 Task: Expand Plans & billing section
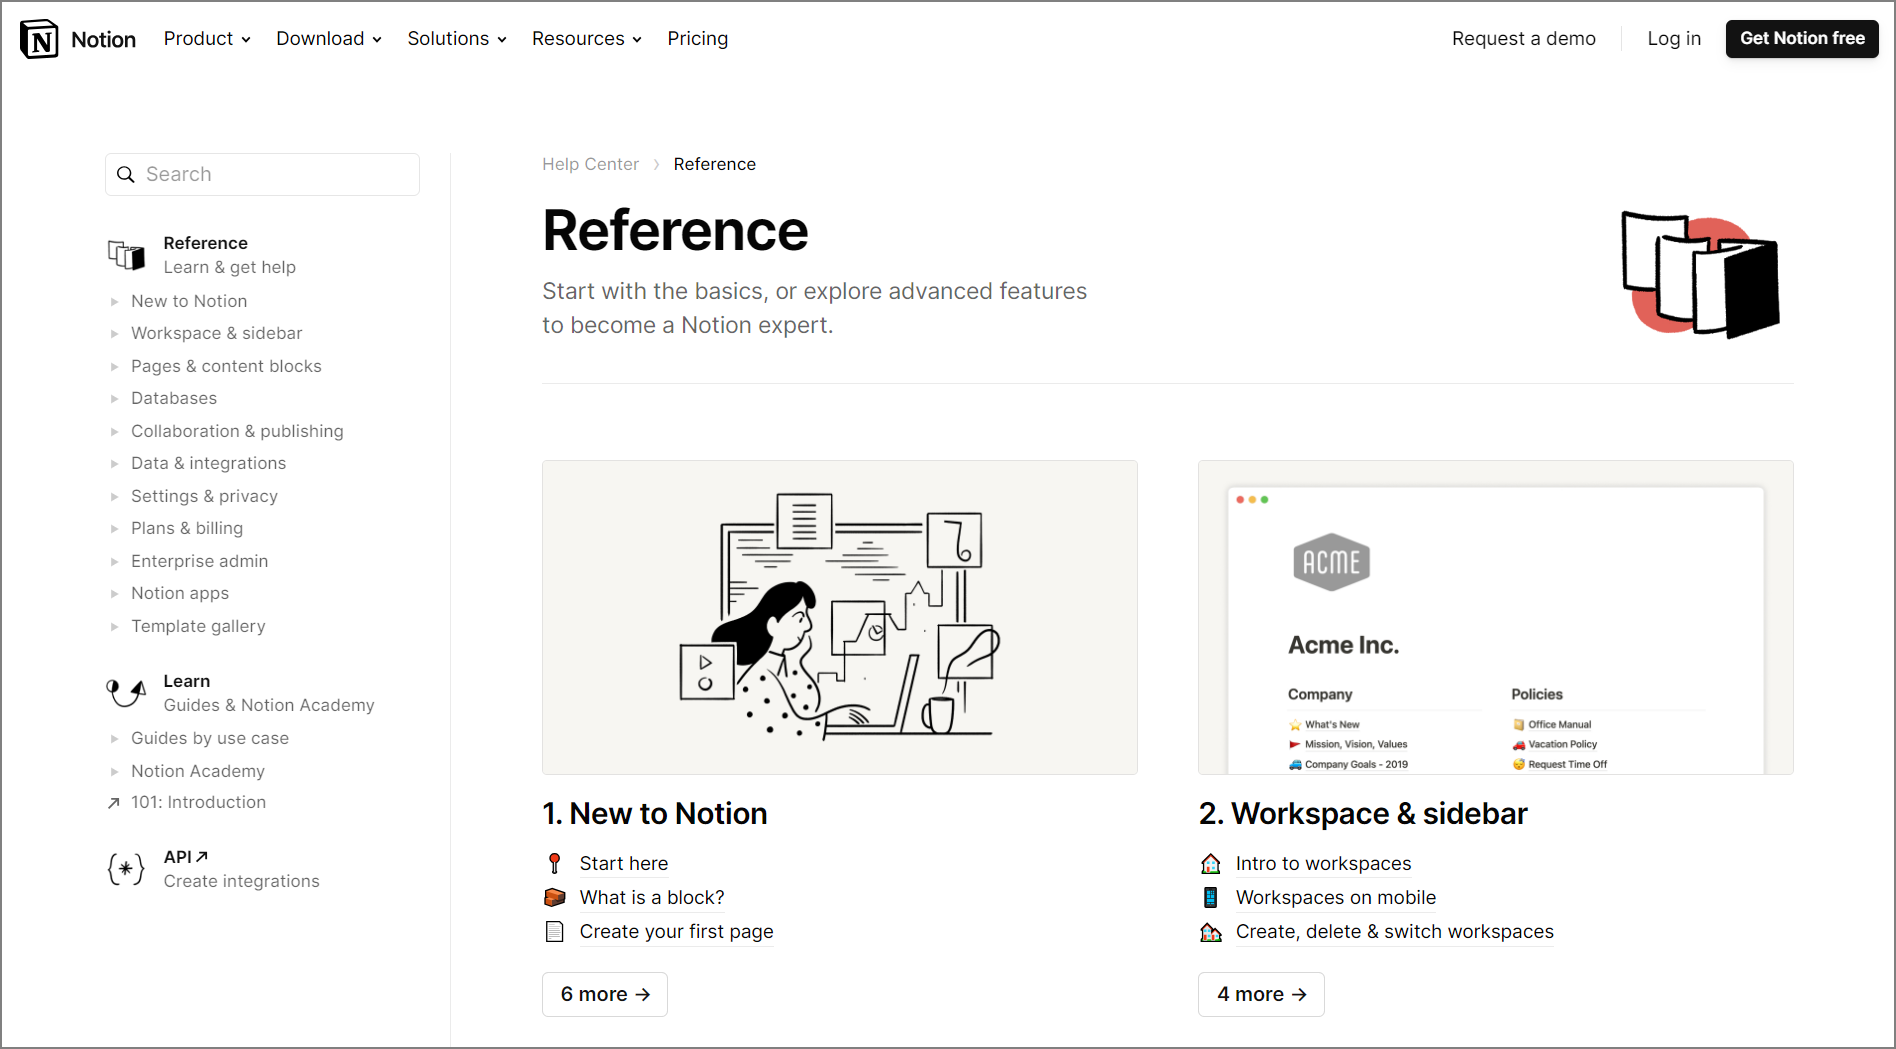[115, 528]
